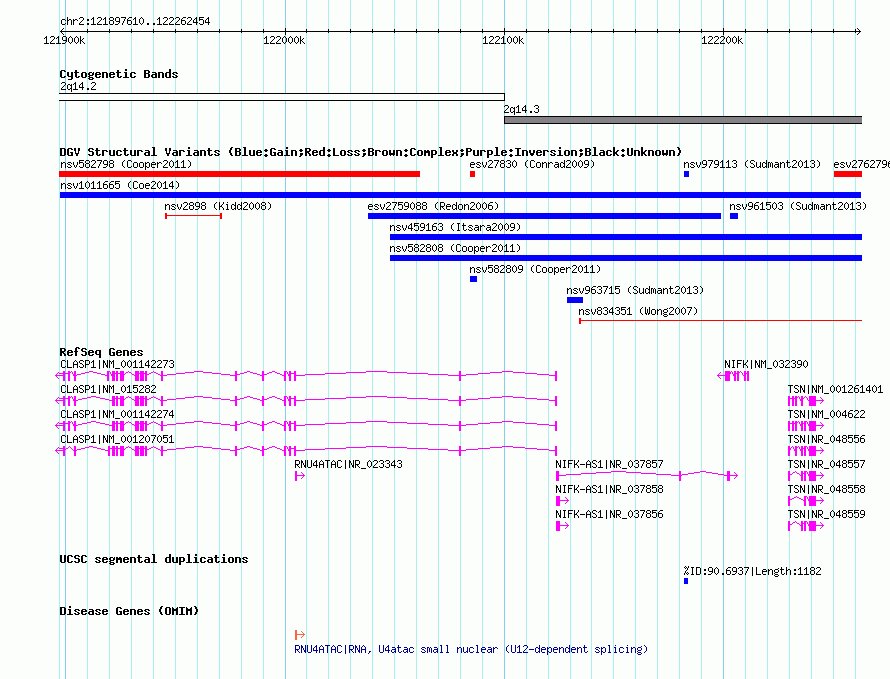890x679 pixels.
Task: Select the TSN|NR_048559 gene glyph
Action: click(806, 526)
